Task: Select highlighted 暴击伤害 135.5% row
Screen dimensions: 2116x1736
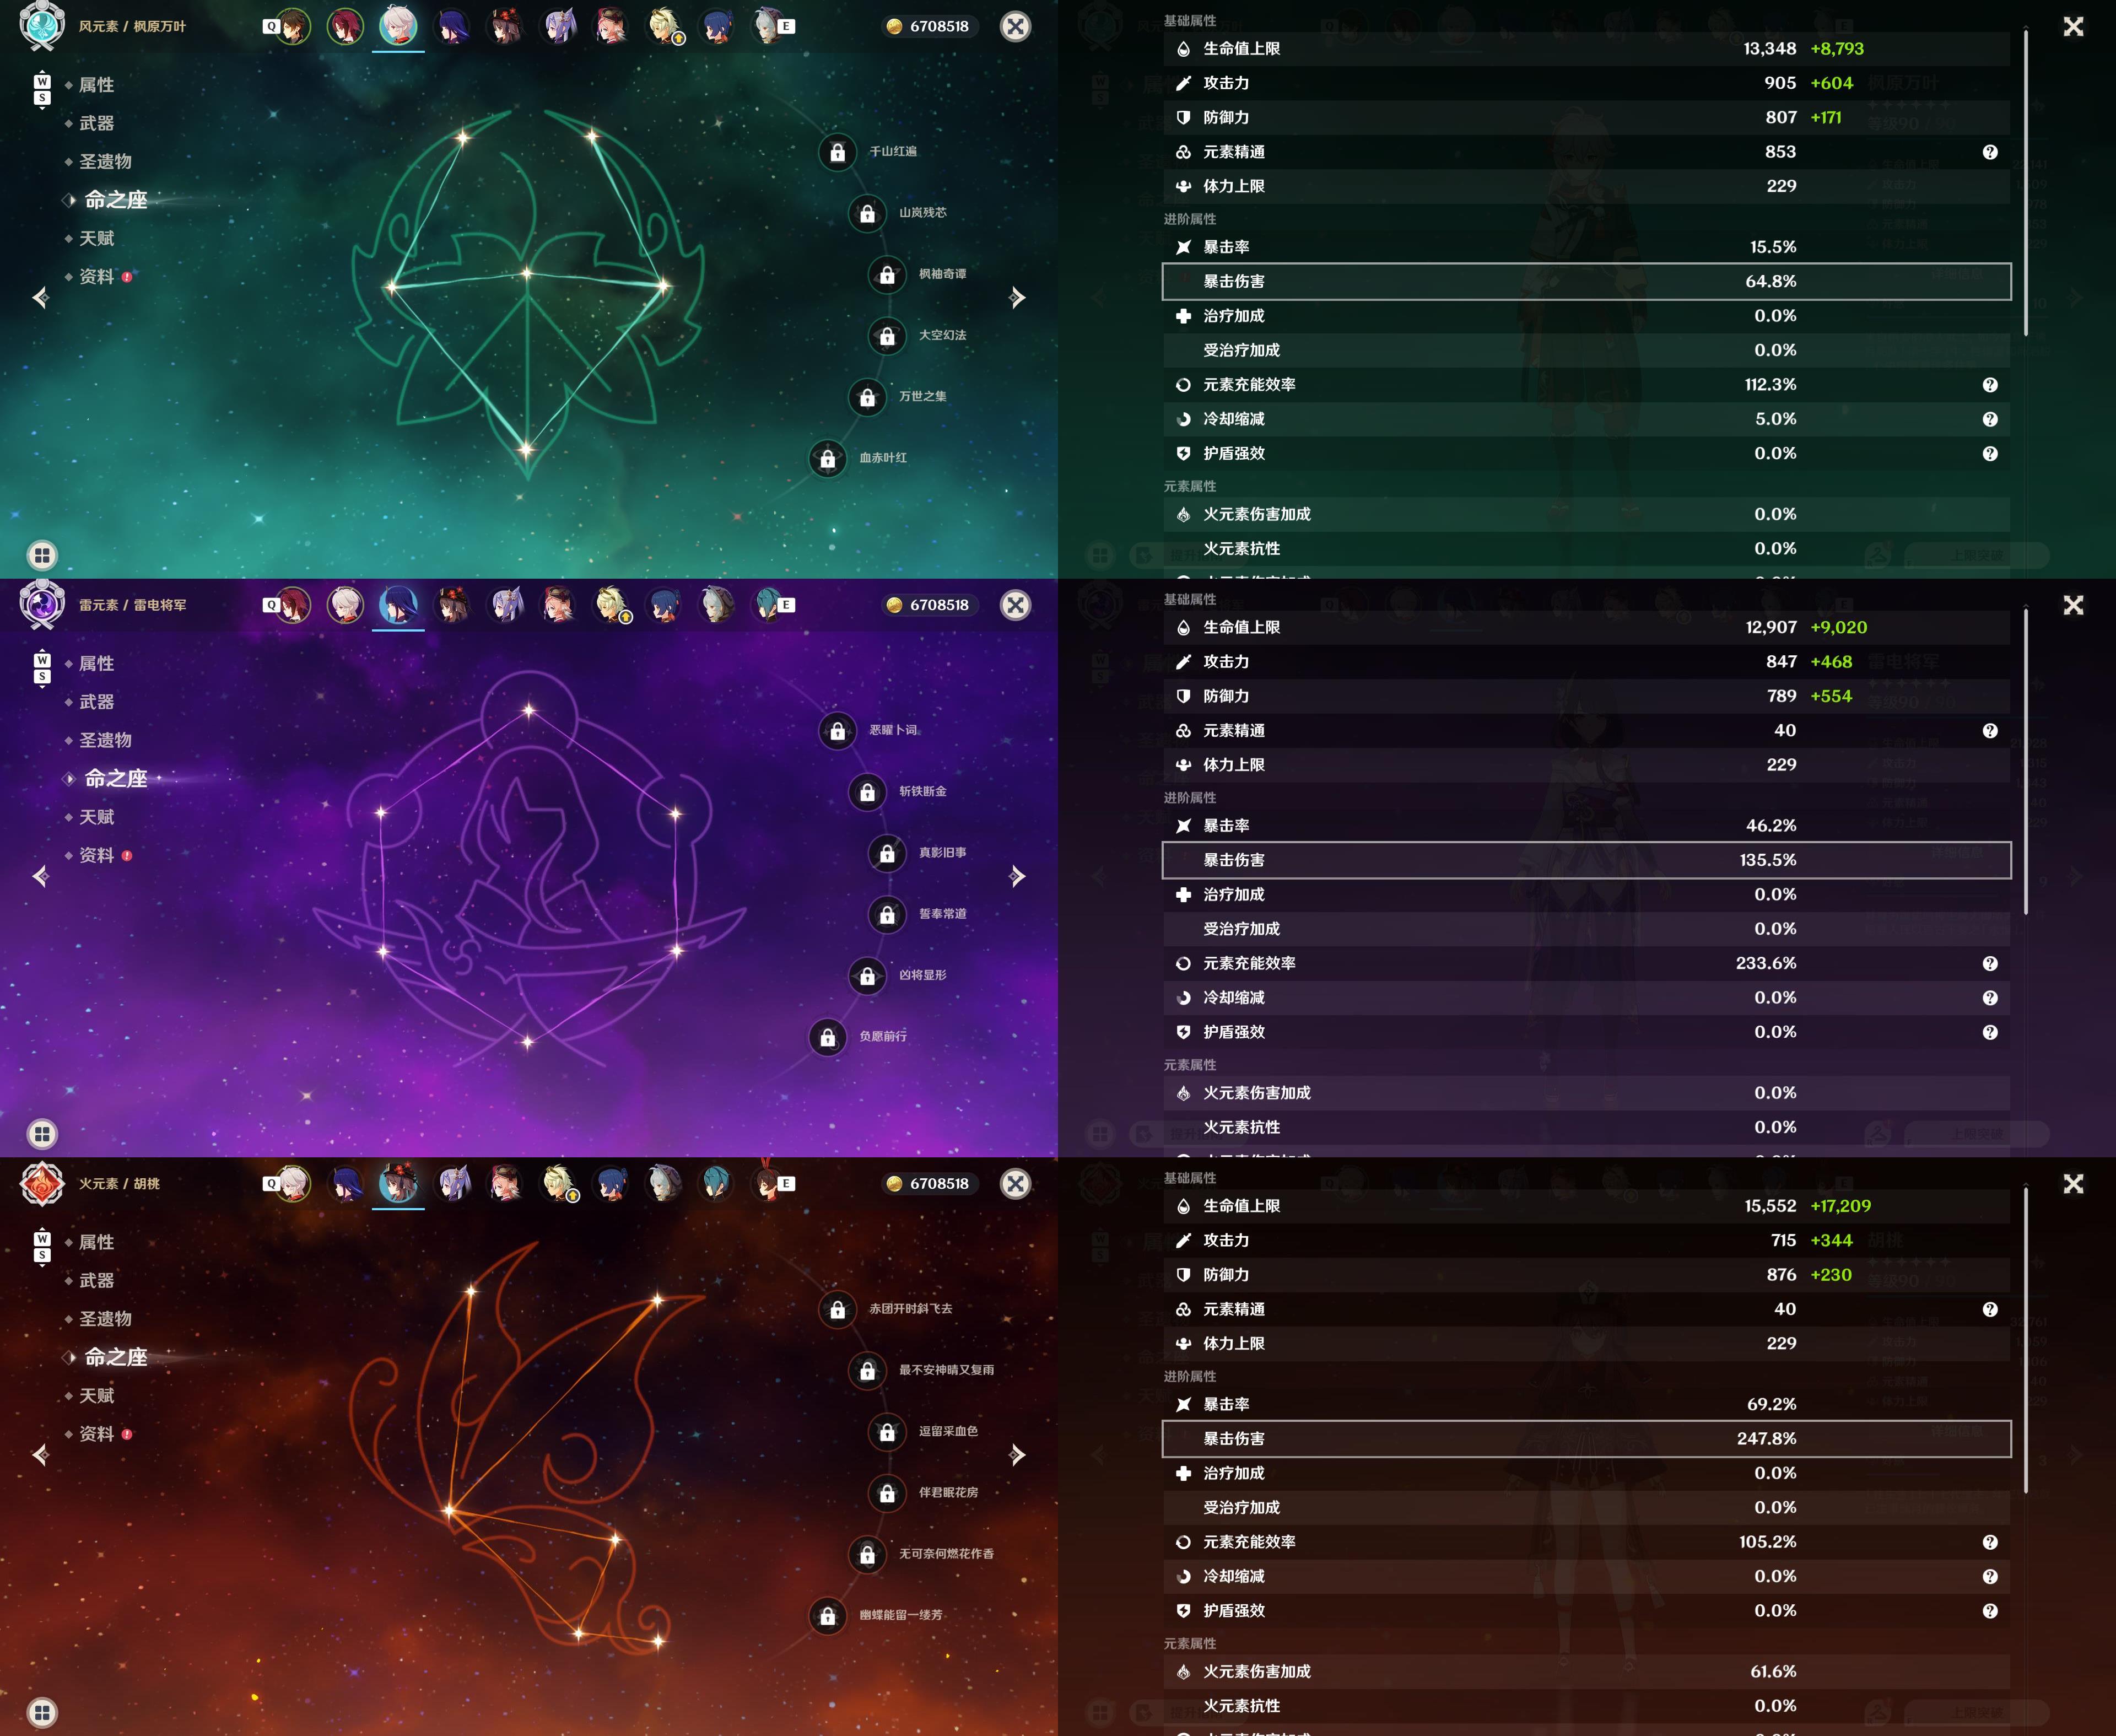Action: click(x=1586, y=860)
